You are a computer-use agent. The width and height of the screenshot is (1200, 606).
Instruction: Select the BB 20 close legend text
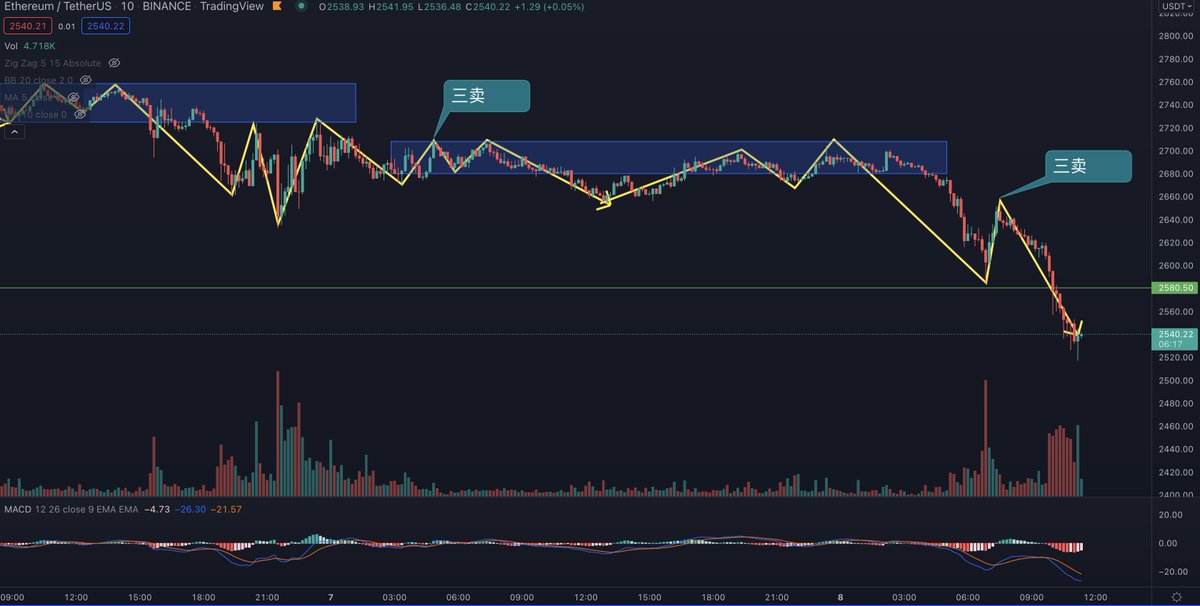(38, 80)
